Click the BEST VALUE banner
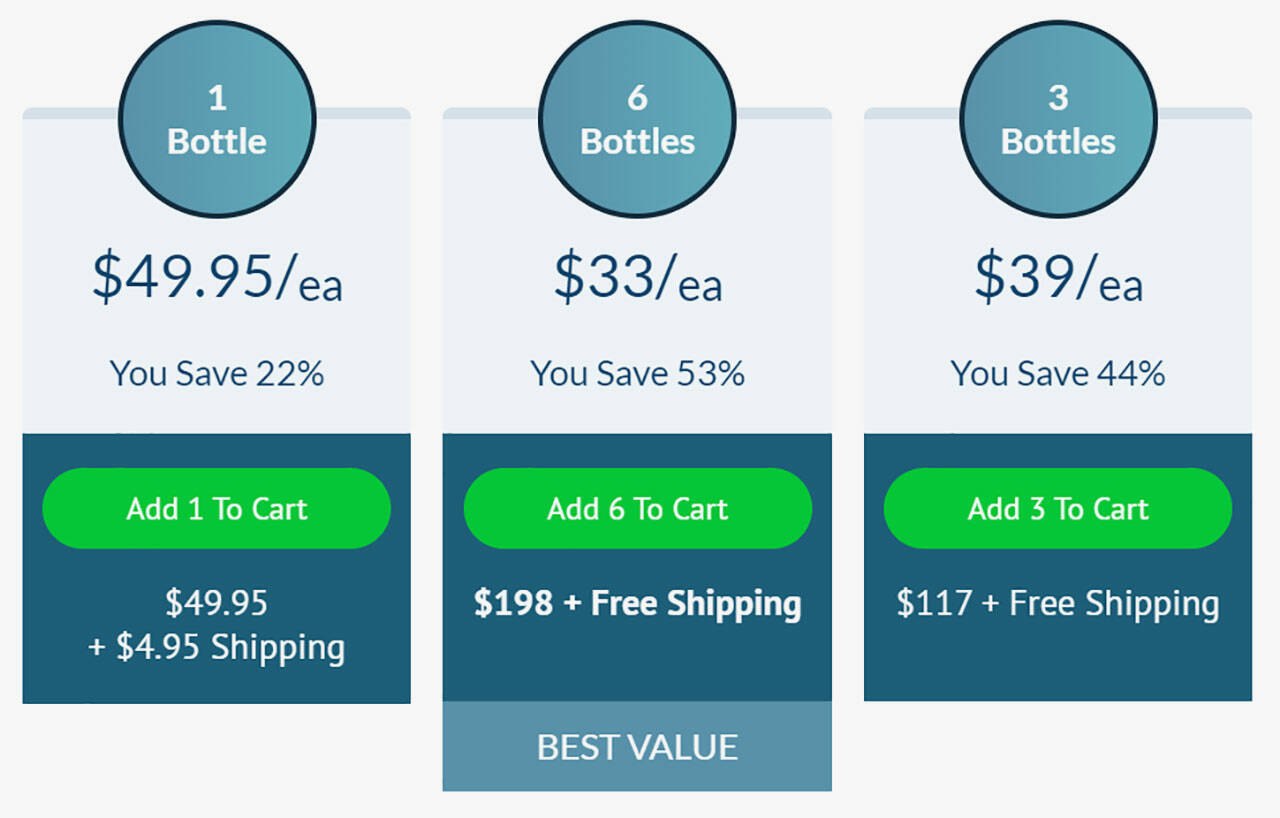The height and width of the screenshot is (818, 1280). [637, 747]
